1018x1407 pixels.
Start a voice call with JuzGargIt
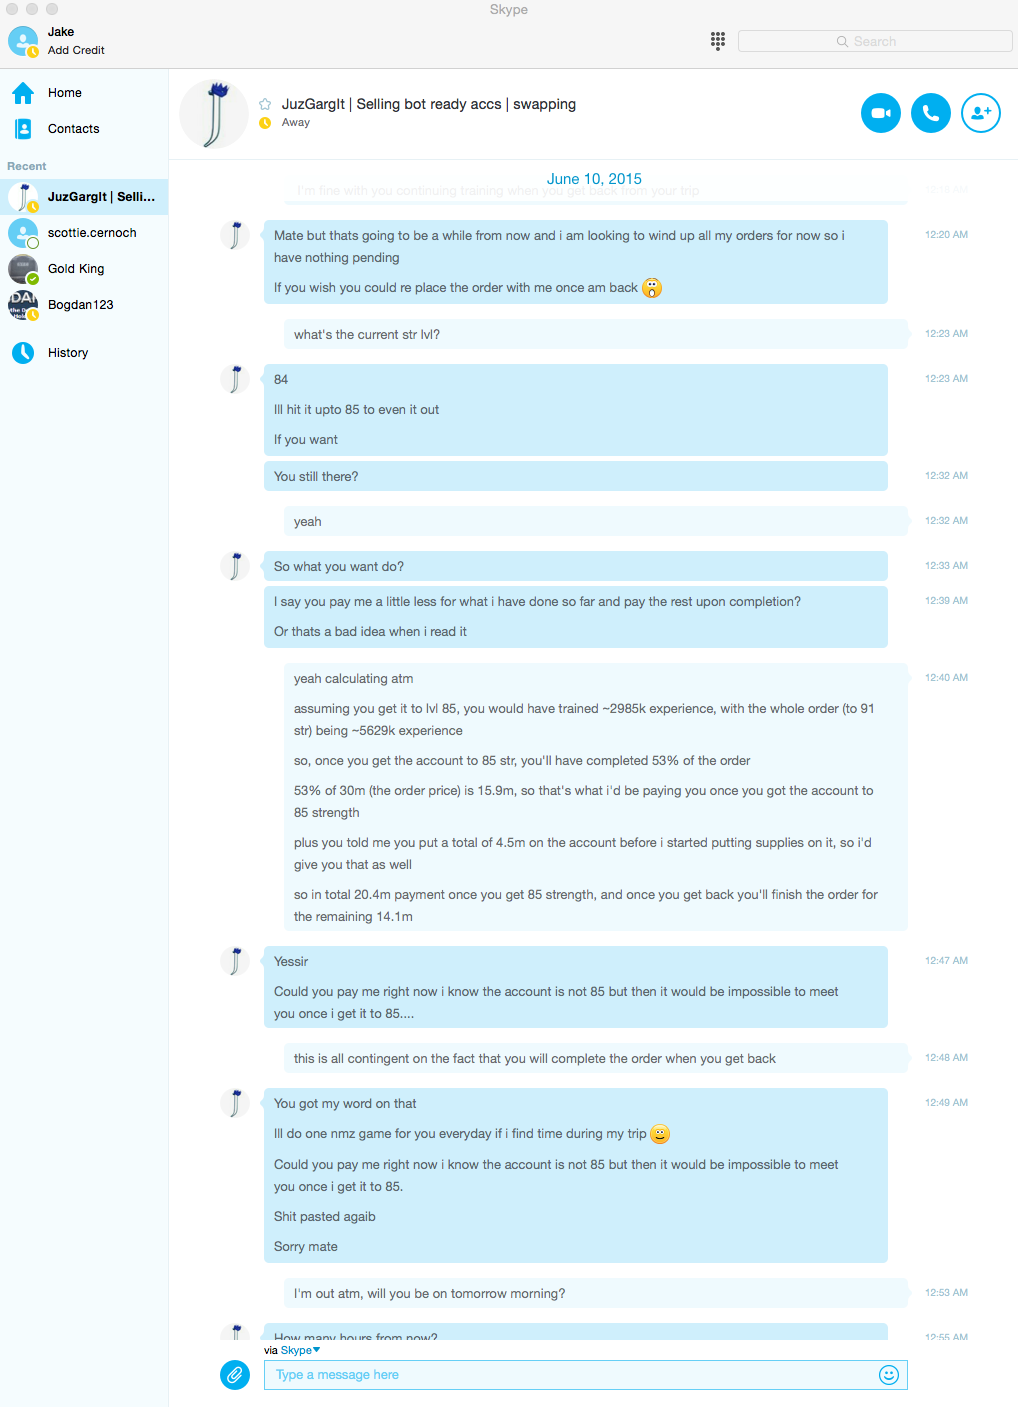click(x=931, y=113)
